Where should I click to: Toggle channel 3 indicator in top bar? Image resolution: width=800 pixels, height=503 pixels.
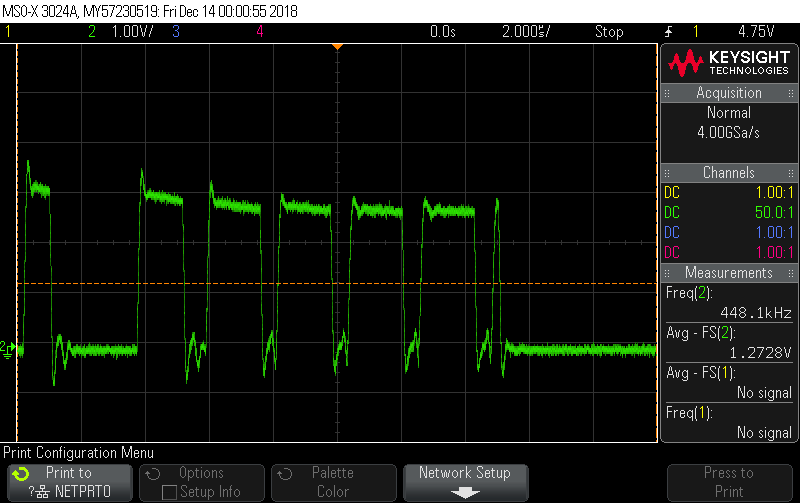tap(176, 32)
